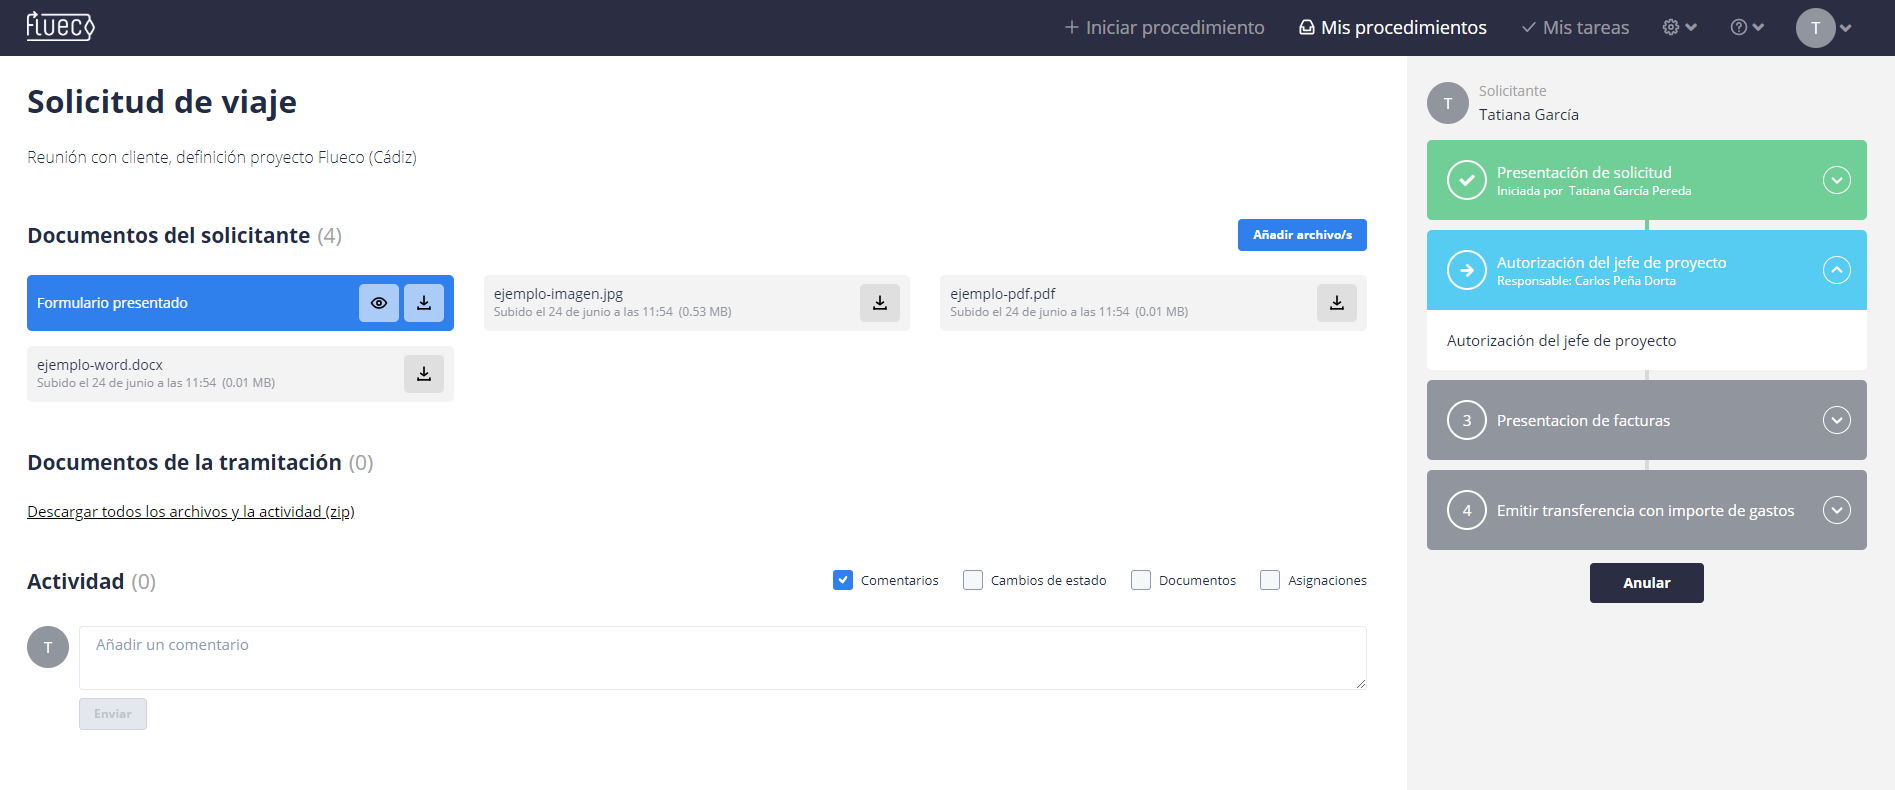Screen dimensions: 1895x790
Task: Download the Formulario presentado file
Action: (424, 303)
